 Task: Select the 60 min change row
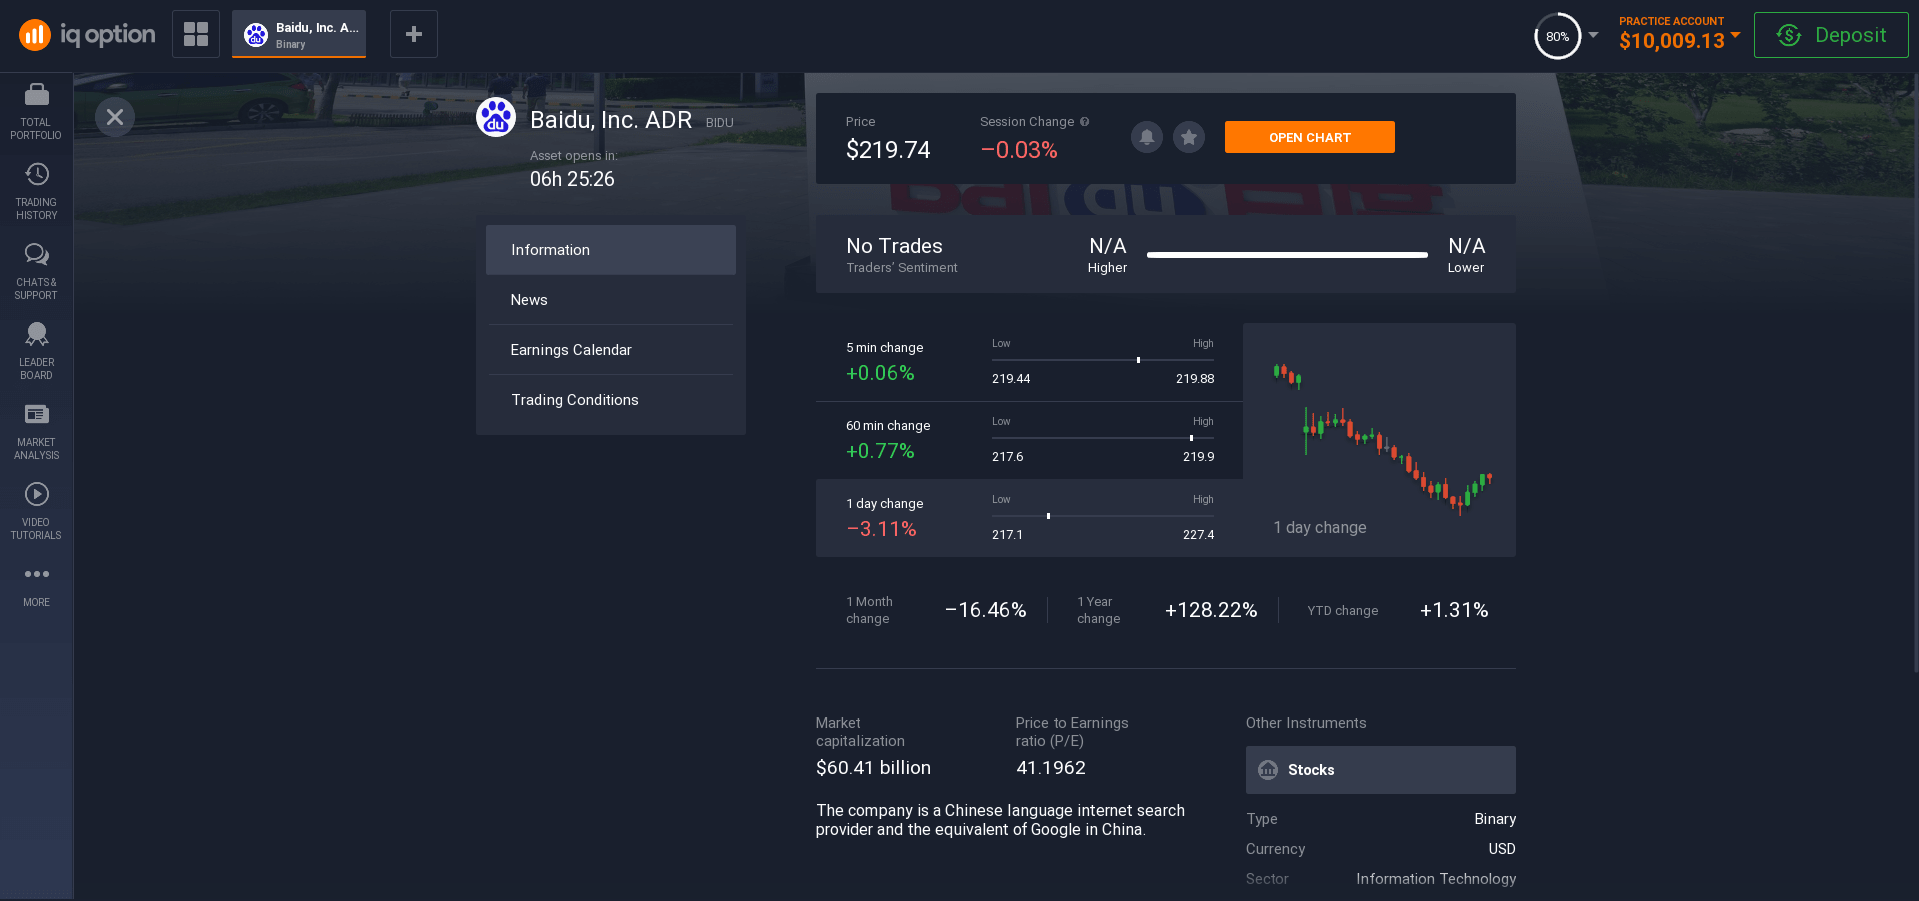(x=1029, y=440)
